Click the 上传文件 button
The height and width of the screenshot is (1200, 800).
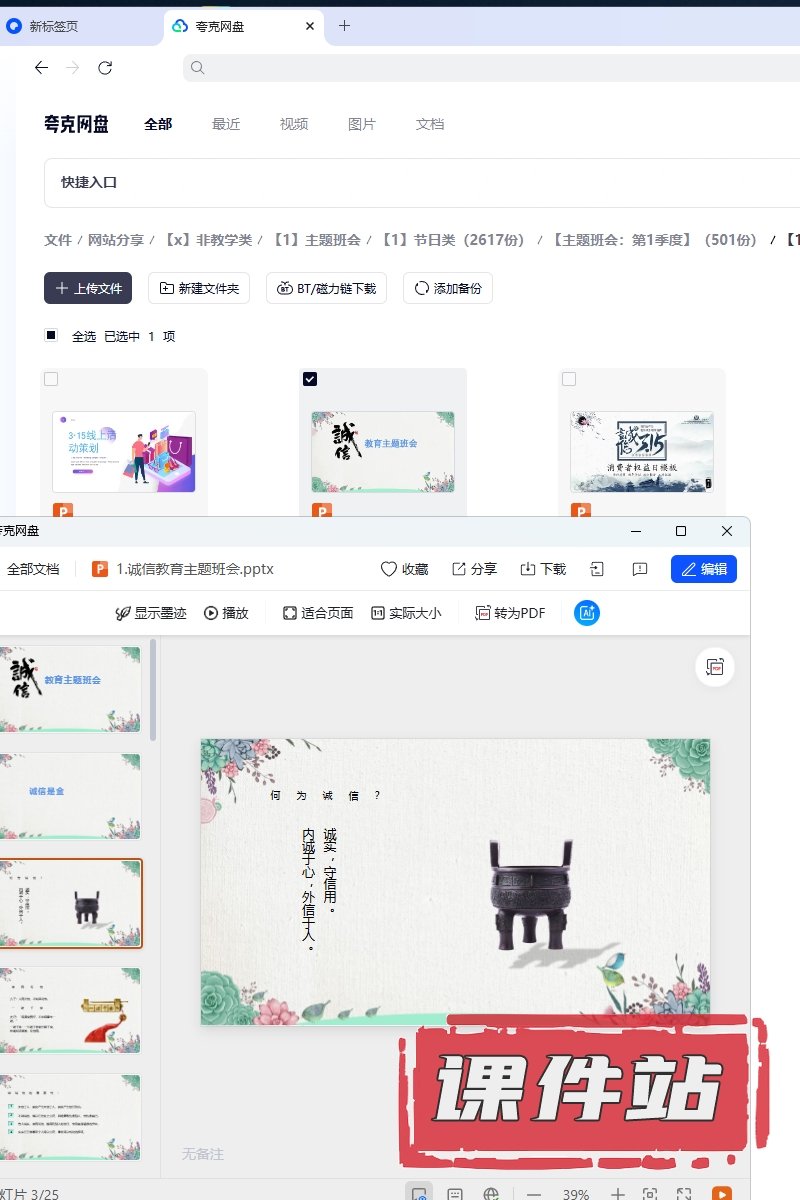(x=88, y=288)
